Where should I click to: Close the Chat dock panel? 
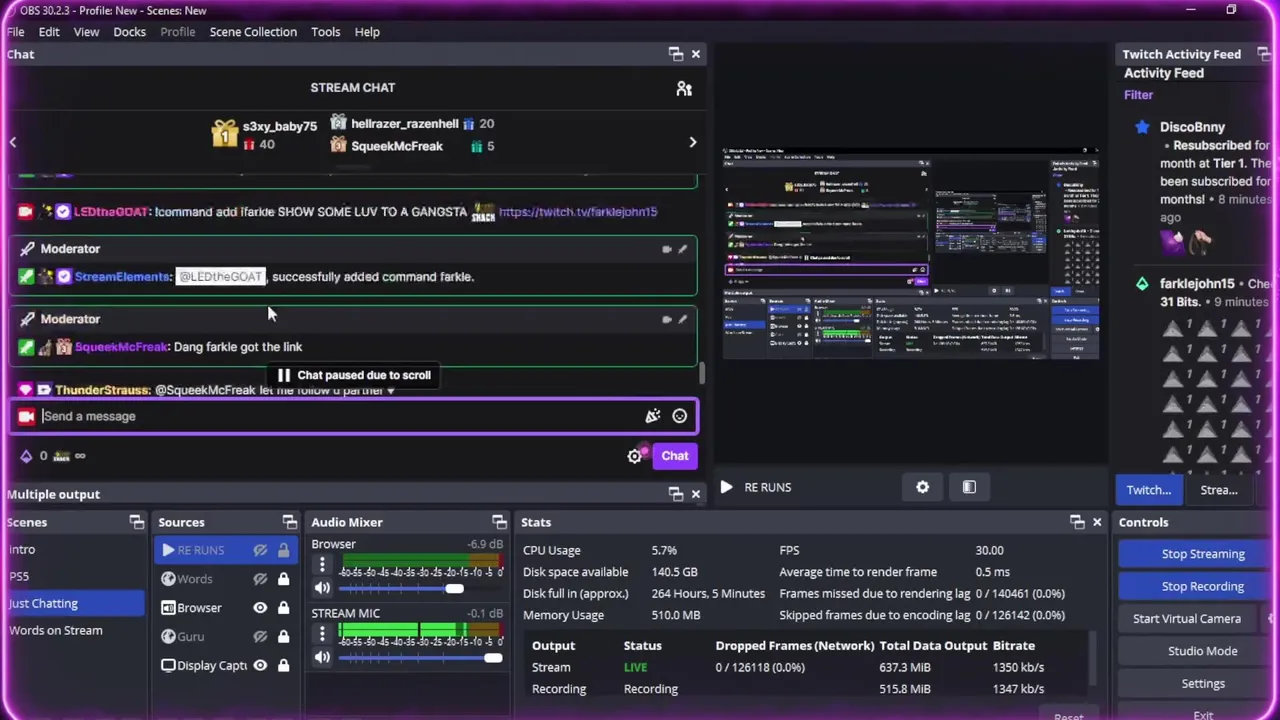tap(696, 54)
